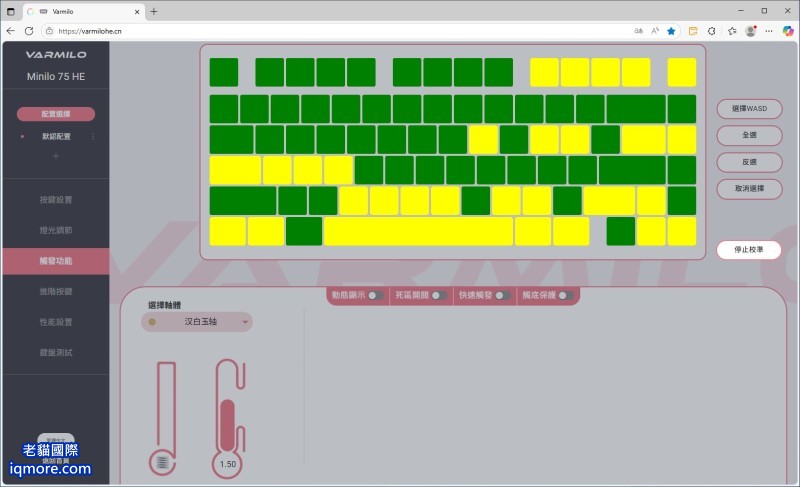Open the 性能設置 menu item

(56, 322)
